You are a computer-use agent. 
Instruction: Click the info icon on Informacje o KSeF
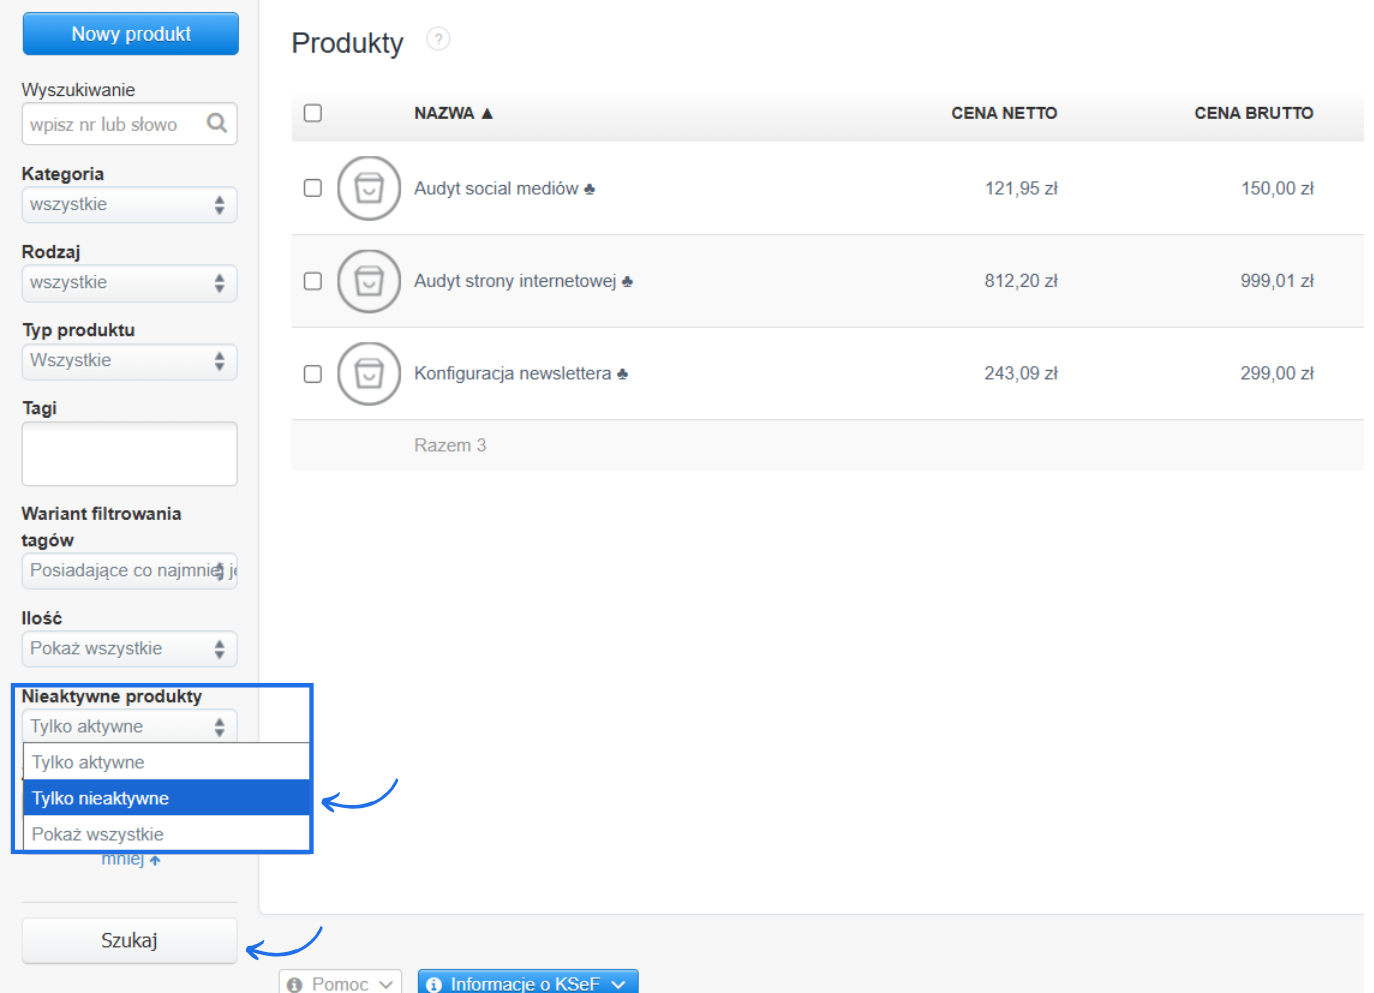434,984
